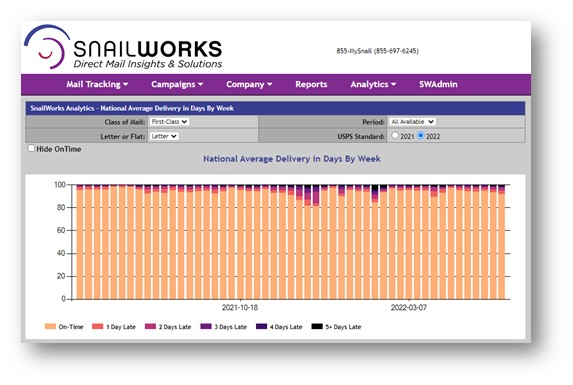Select the 2022 USPS Standard radio button
Image resolution: width=573 pixels, height=385 pixels.
[421, 136]
